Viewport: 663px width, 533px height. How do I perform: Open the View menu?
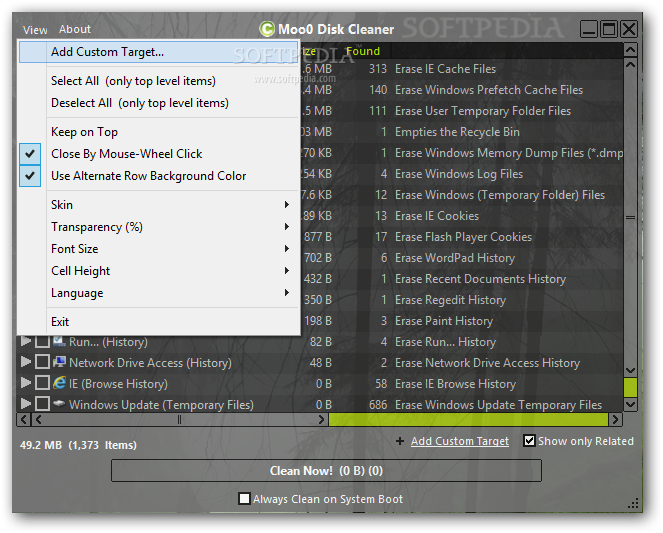click(x=35, y=30)
